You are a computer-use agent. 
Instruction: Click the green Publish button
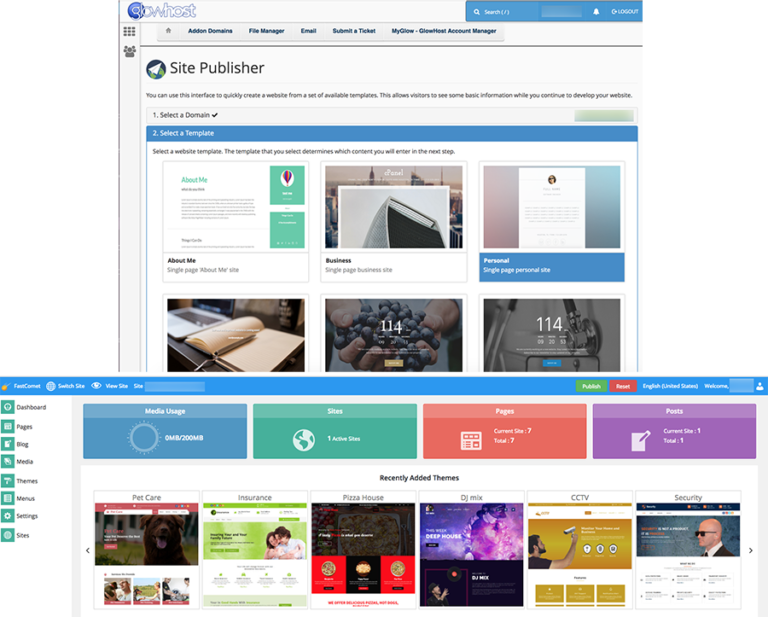point(591,386)
